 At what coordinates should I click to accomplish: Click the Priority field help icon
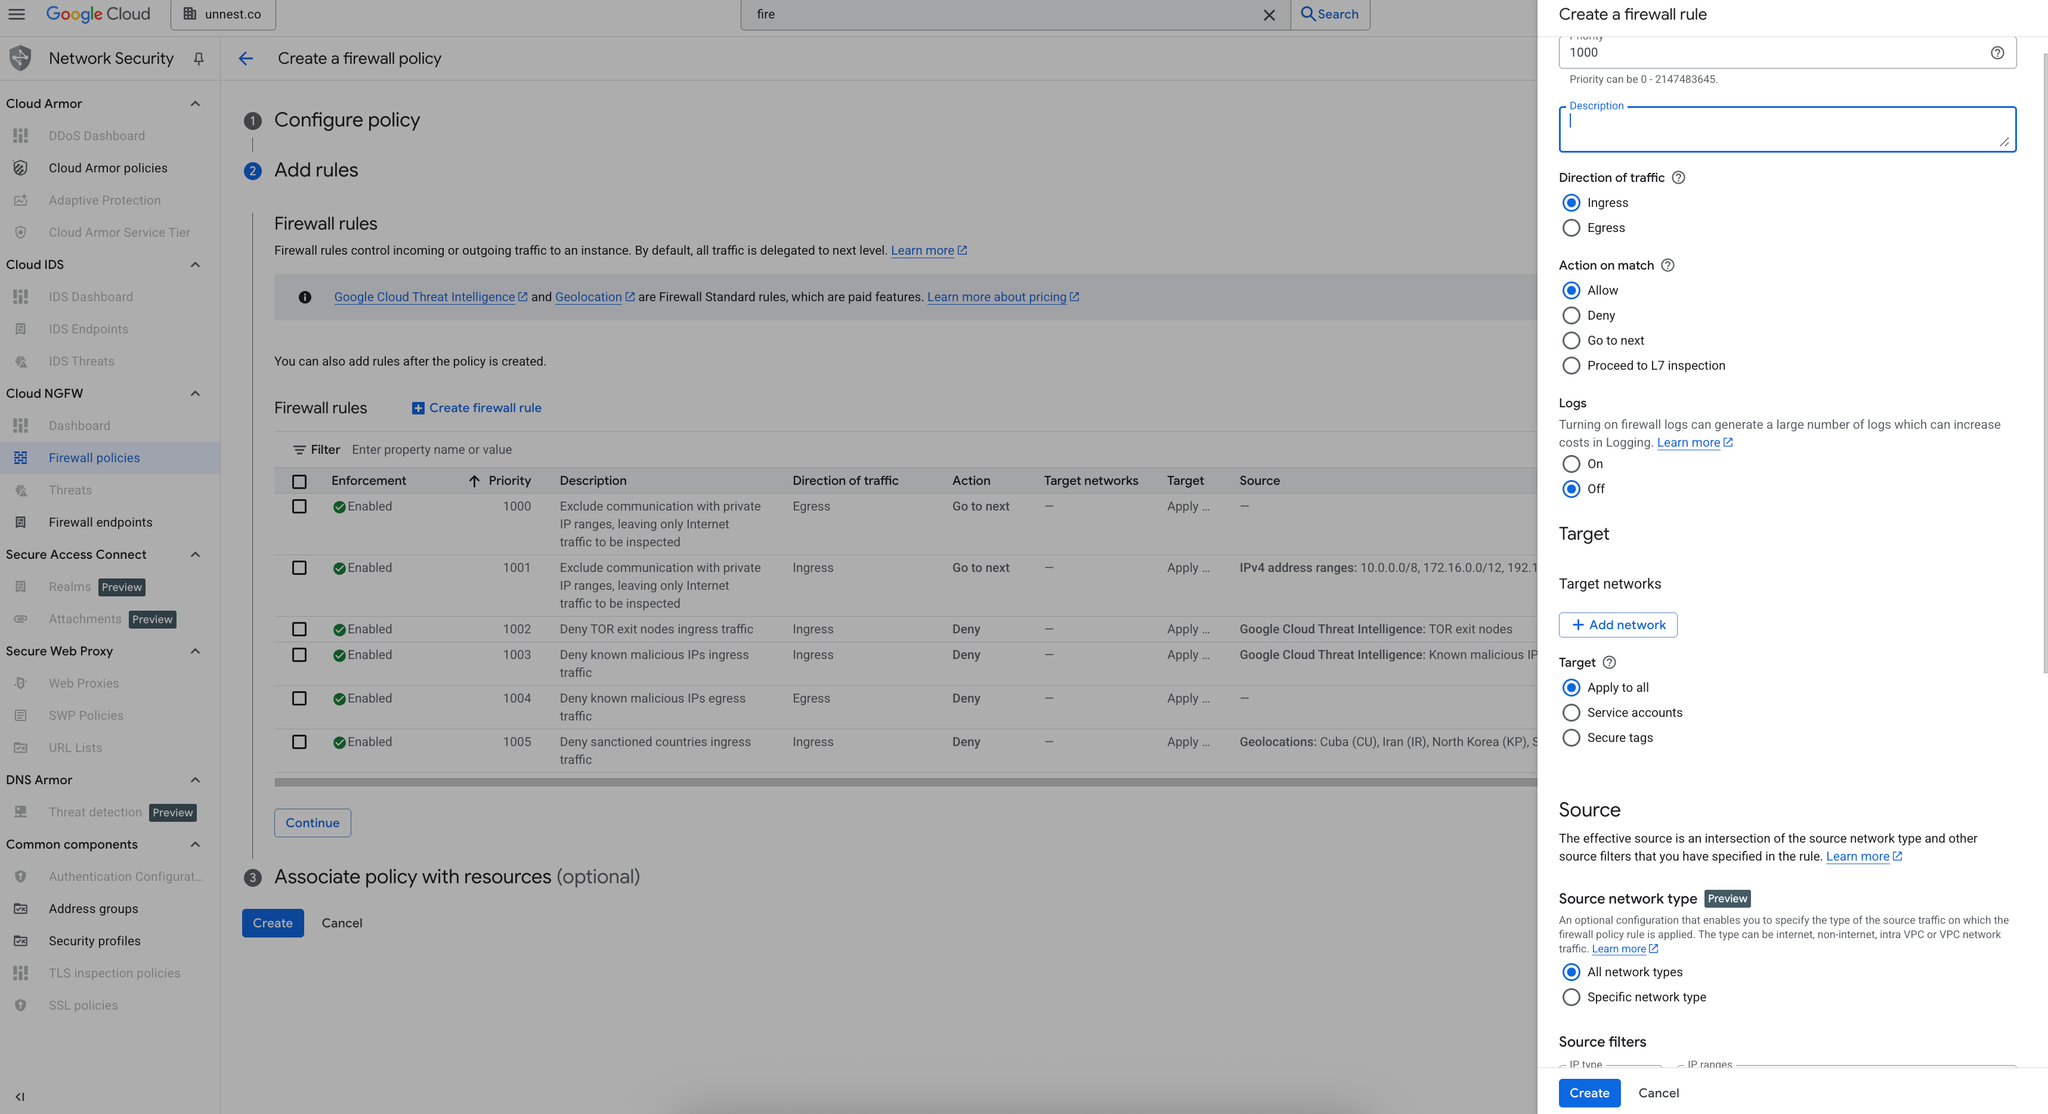tap(1996, 53)
